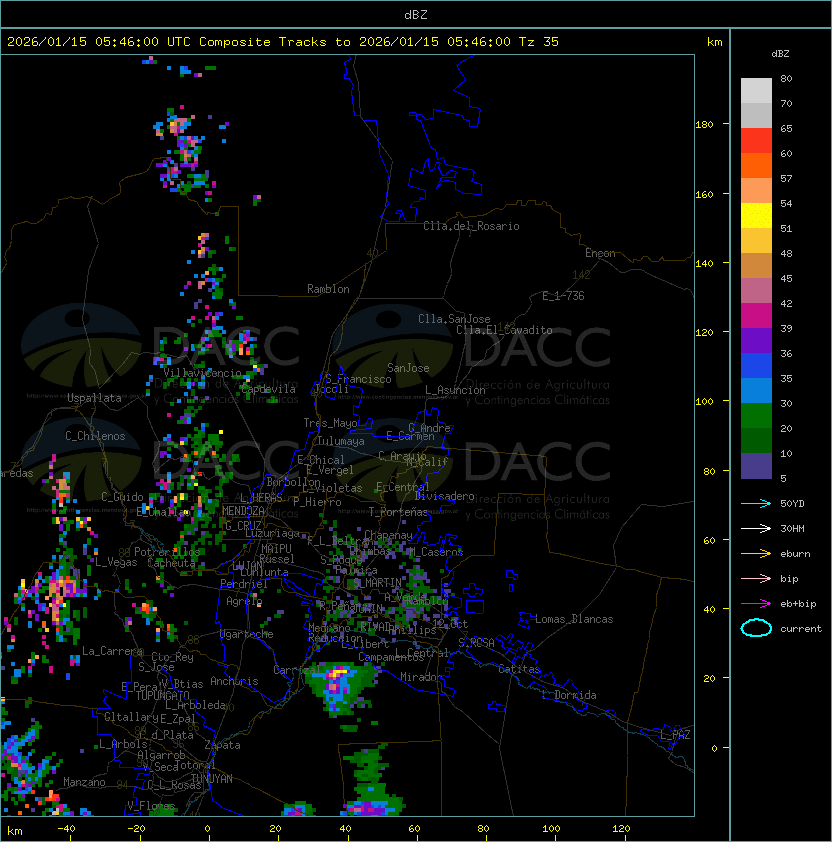This screenshot has width=832, height=842.
Task: Pick the magenta 39-42 dBZ swatch
Action: [756, 316]
